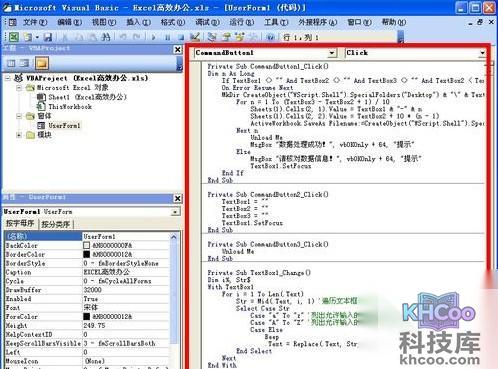The image size is (498, 369).
Task: Open the Click procedure dropdown in code window
Action: [482, 53]
